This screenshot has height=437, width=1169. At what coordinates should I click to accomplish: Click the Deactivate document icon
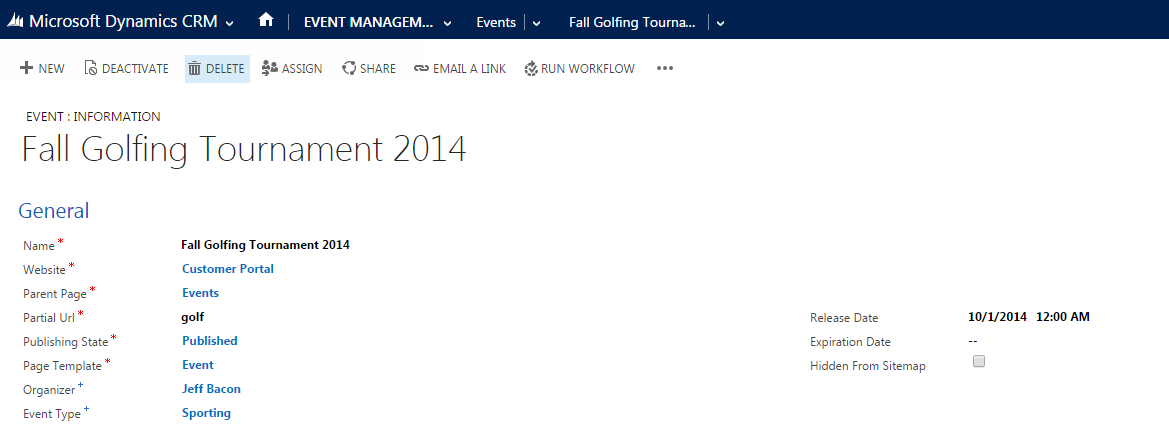91,68
